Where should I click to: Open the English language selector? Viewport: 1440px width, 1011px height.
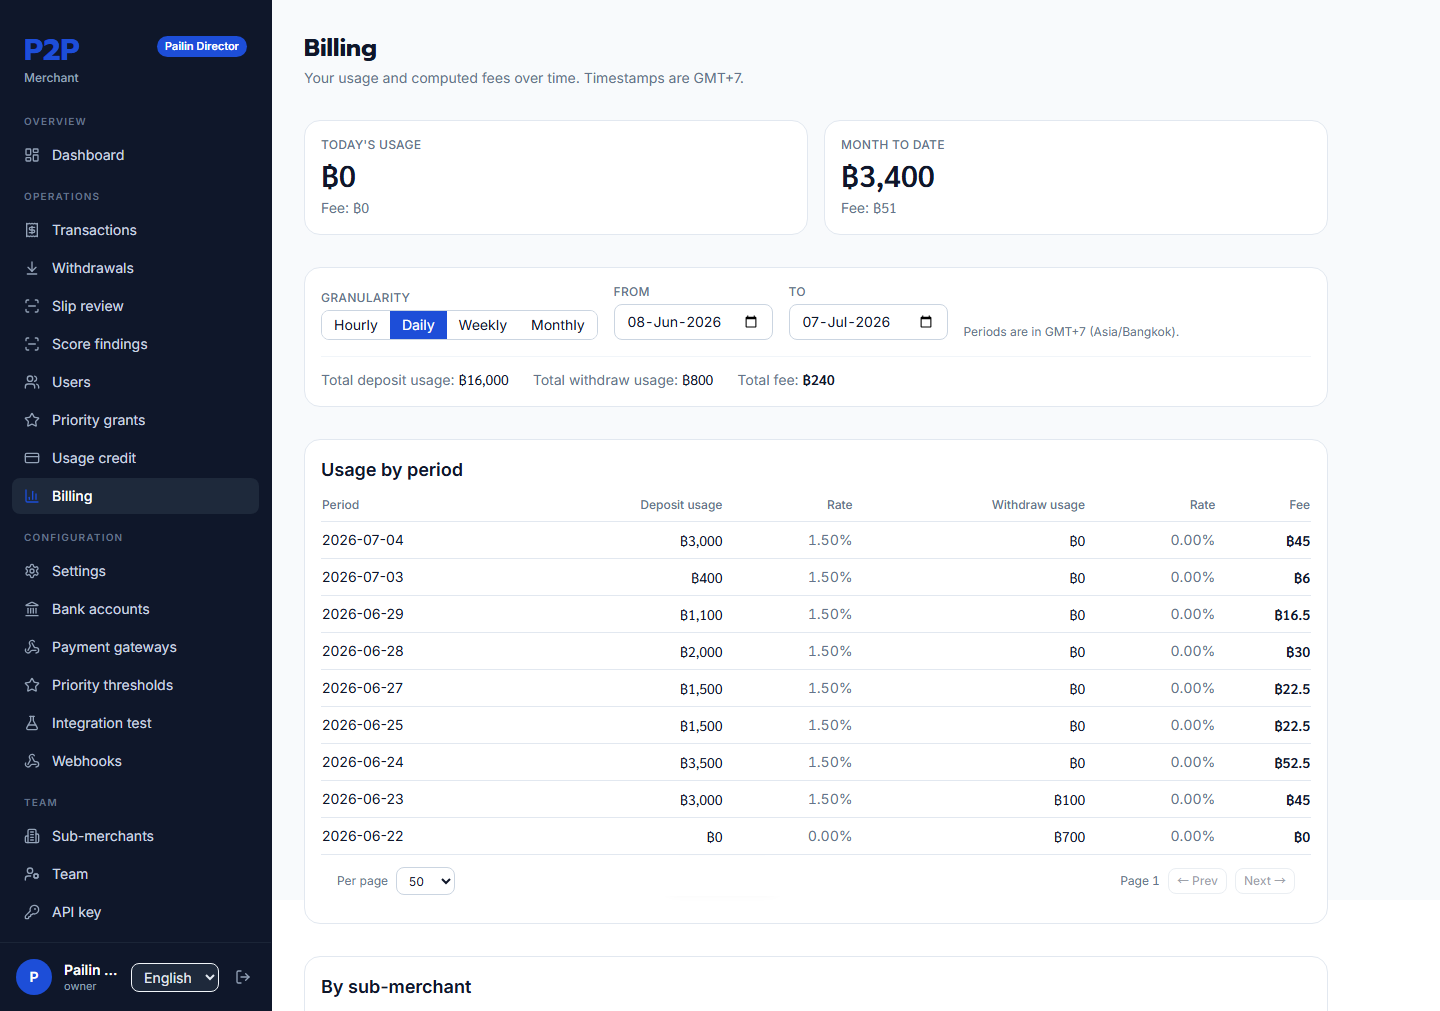[175, 977]
